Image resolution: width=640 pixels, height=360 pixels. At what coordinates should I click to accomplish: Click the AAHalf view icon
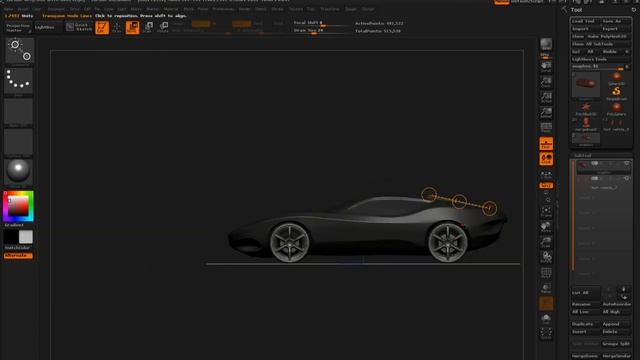(x=546, y=112)
